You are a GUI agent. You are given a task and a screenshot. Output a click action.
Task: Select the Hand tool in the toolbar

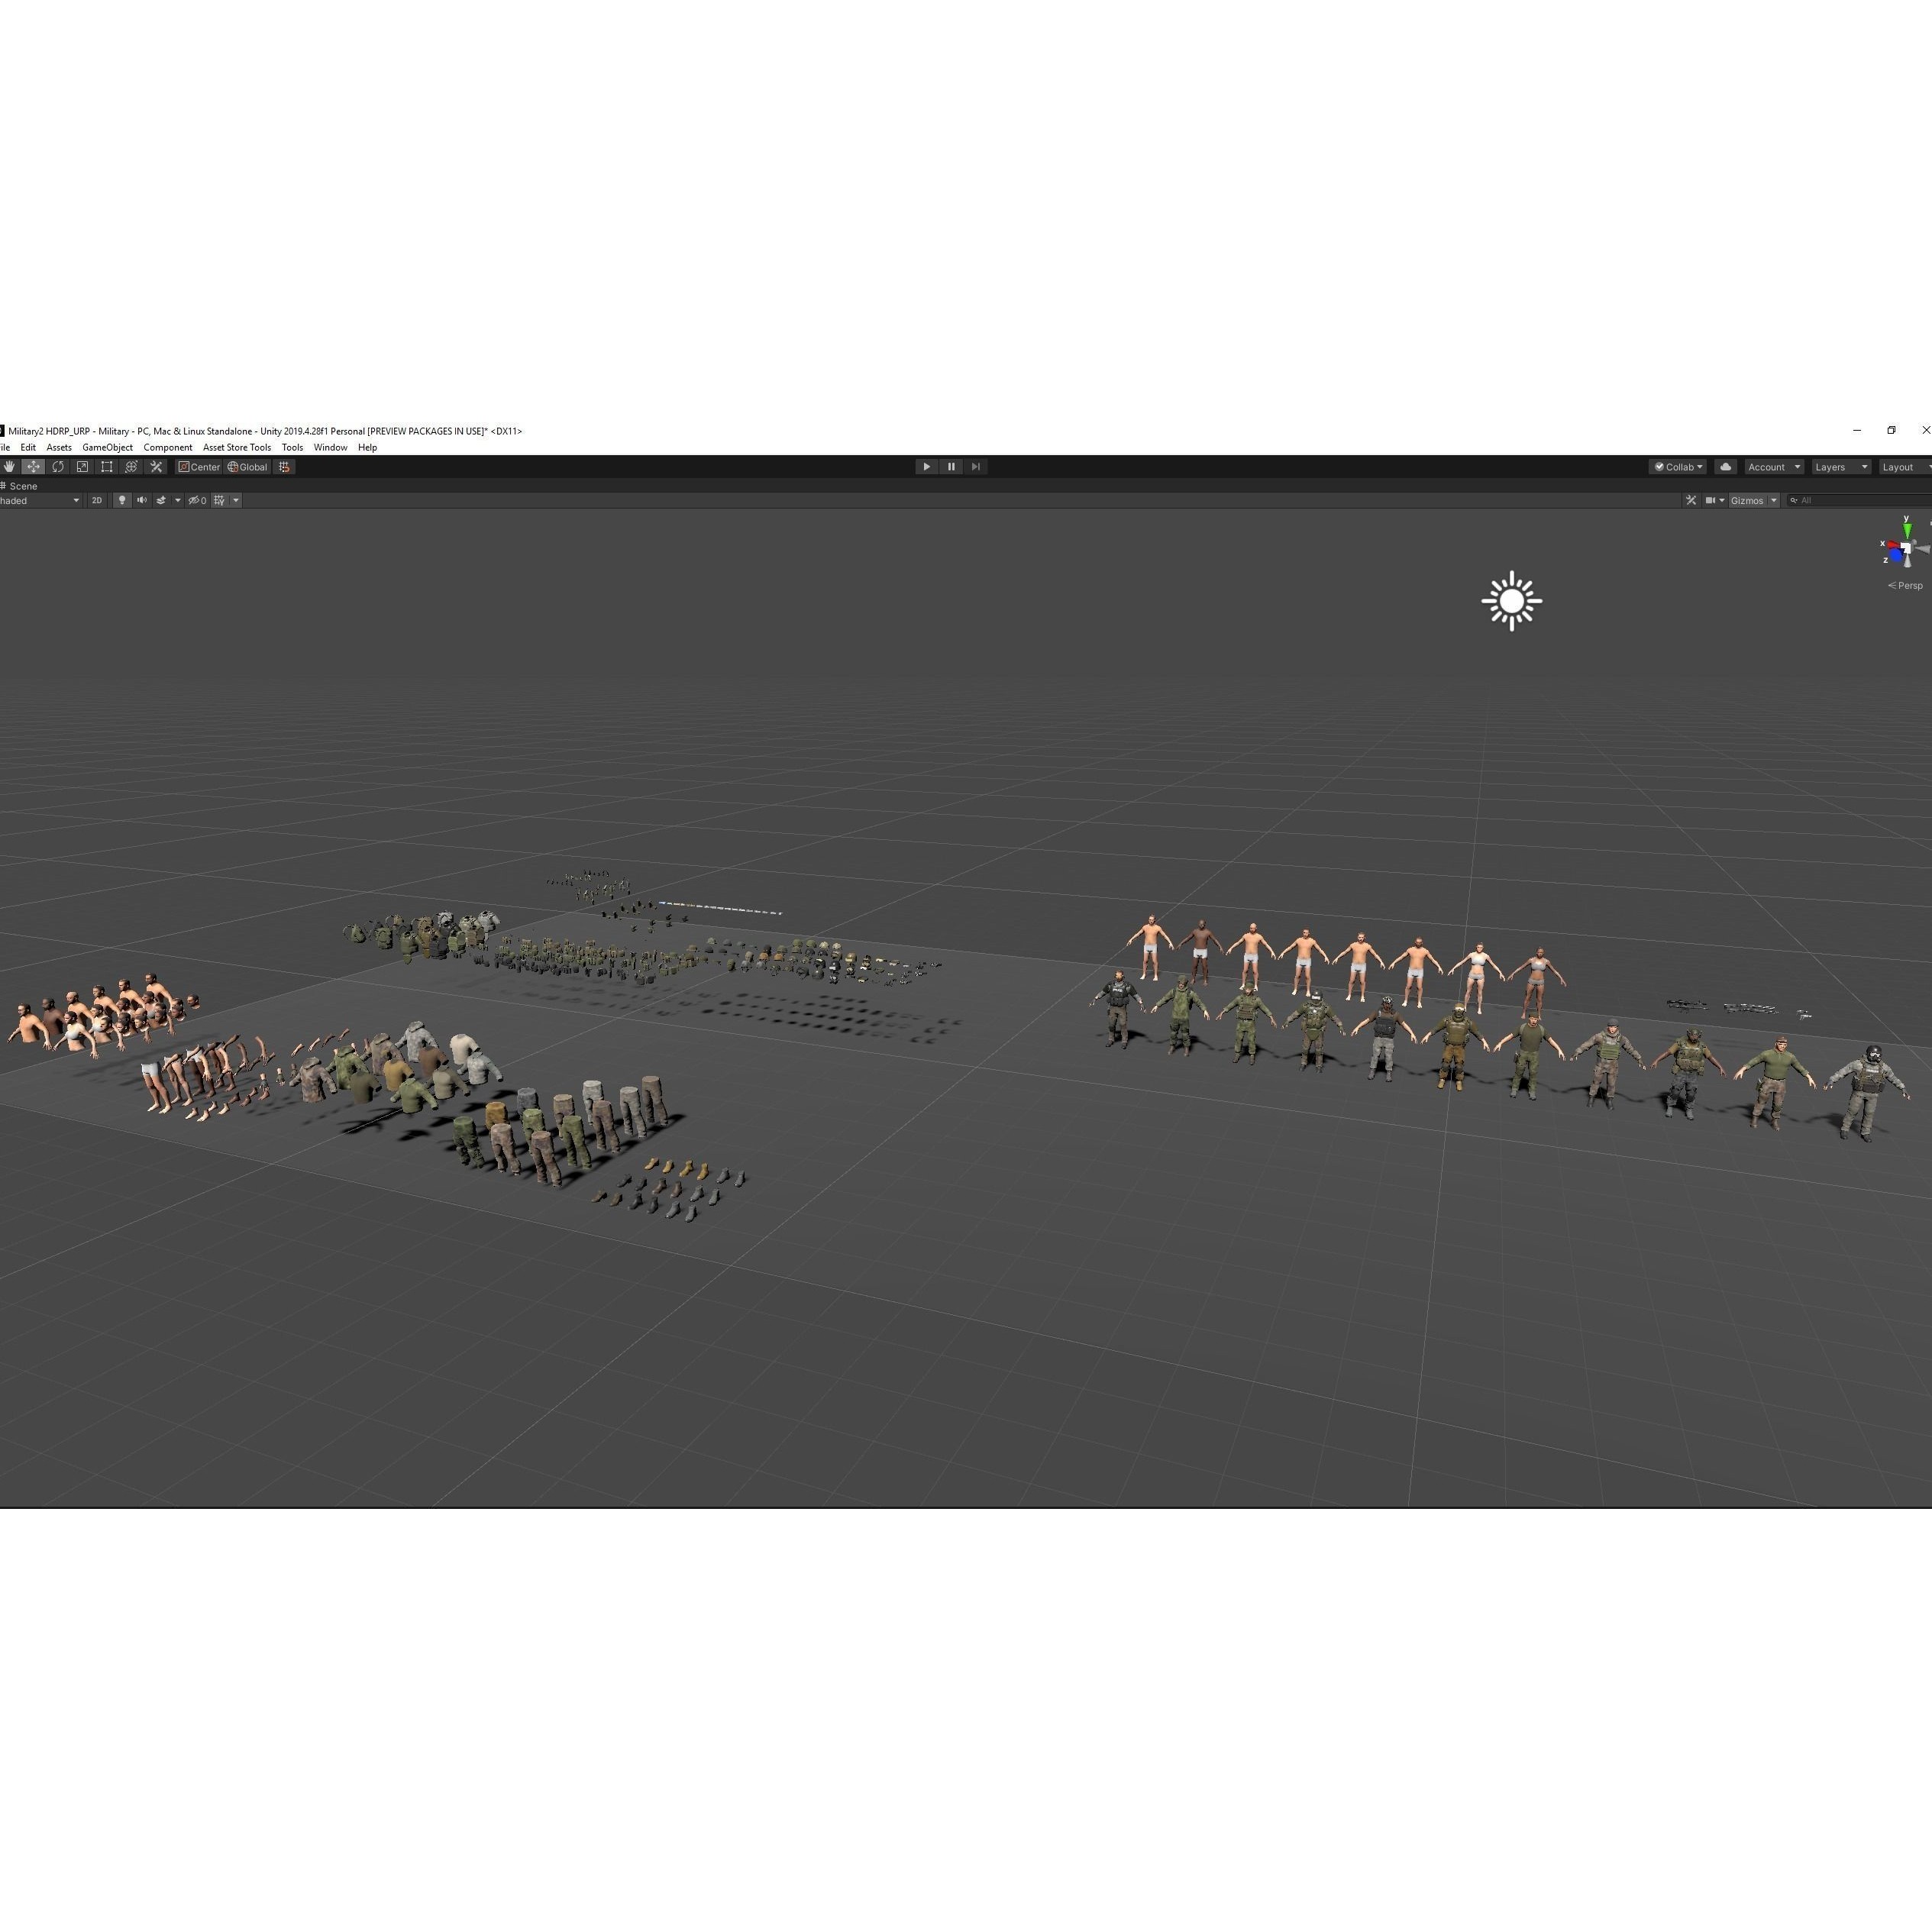[x=9, y=469]
